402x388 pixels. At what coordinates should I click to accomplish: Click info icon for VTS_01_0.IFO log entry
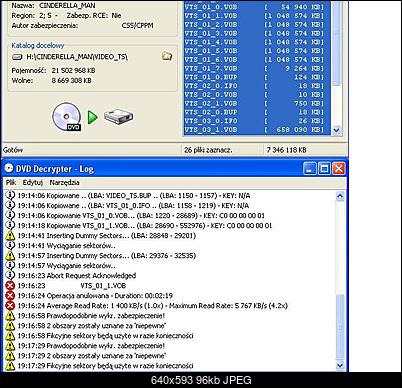click(x=10, y=205)
